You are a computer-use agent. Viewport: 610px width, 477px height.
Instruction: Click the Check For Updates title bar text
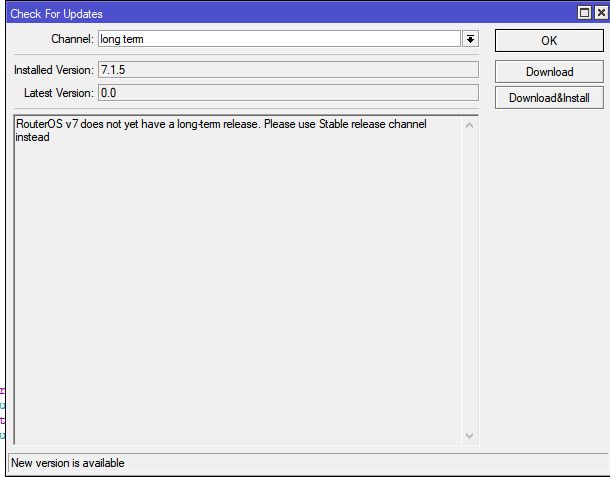[x=56, y=14]
